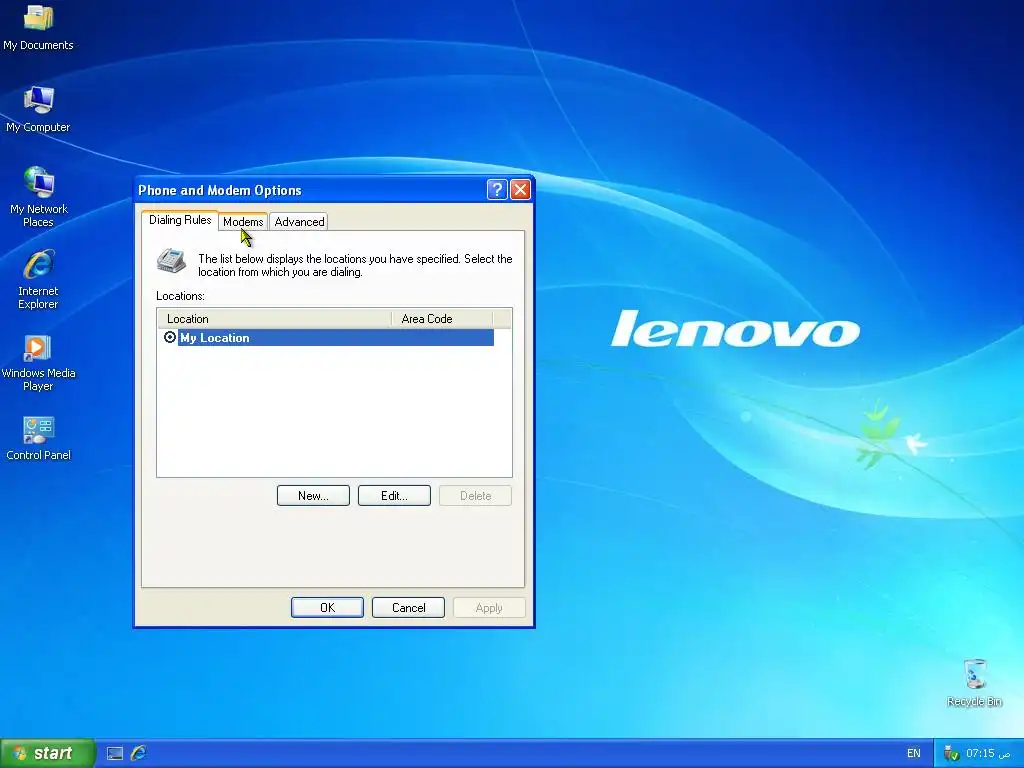Open Control Panel desktop icon
1024x768 pixels.
pyautogui.click(x=39, y=438)
